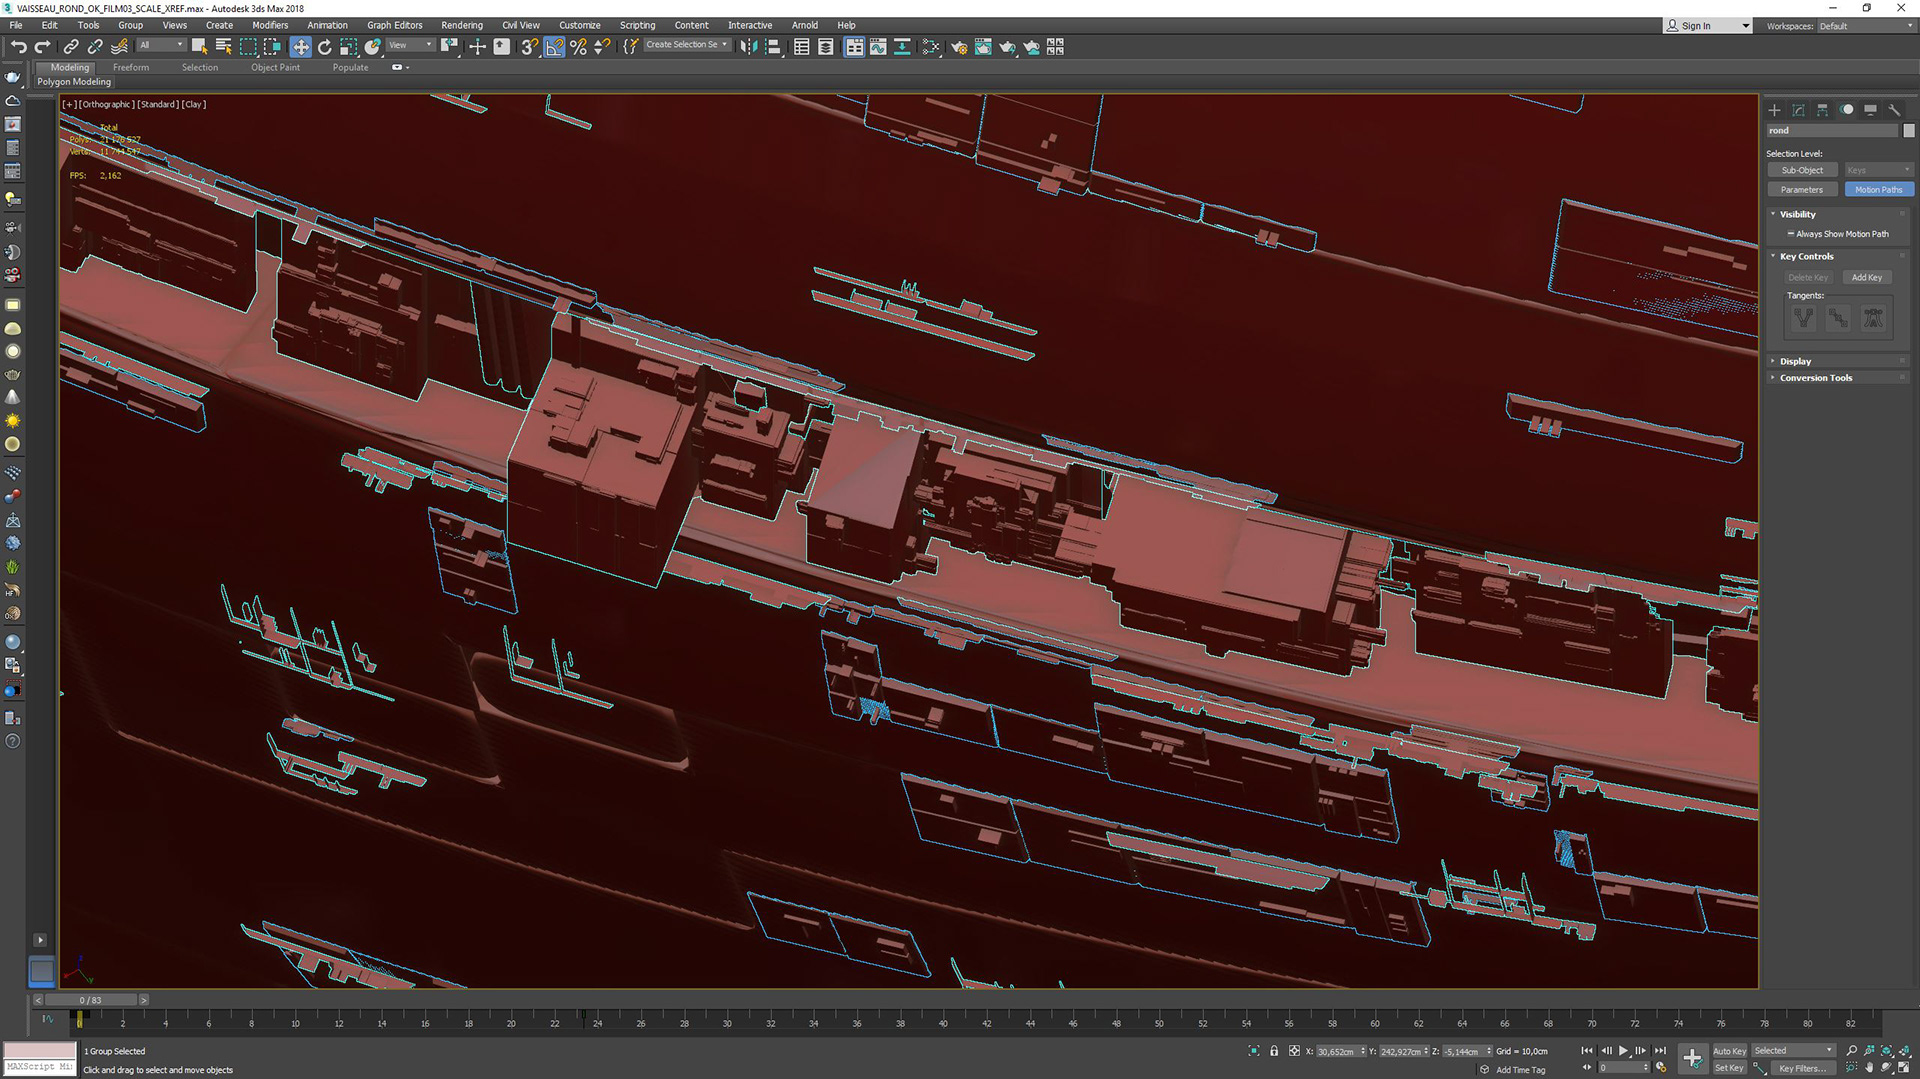The image size is (1920, 1079).
Task: Toggle the ribbon display icon
Action: pyautogui.click(x=854, y=46)
